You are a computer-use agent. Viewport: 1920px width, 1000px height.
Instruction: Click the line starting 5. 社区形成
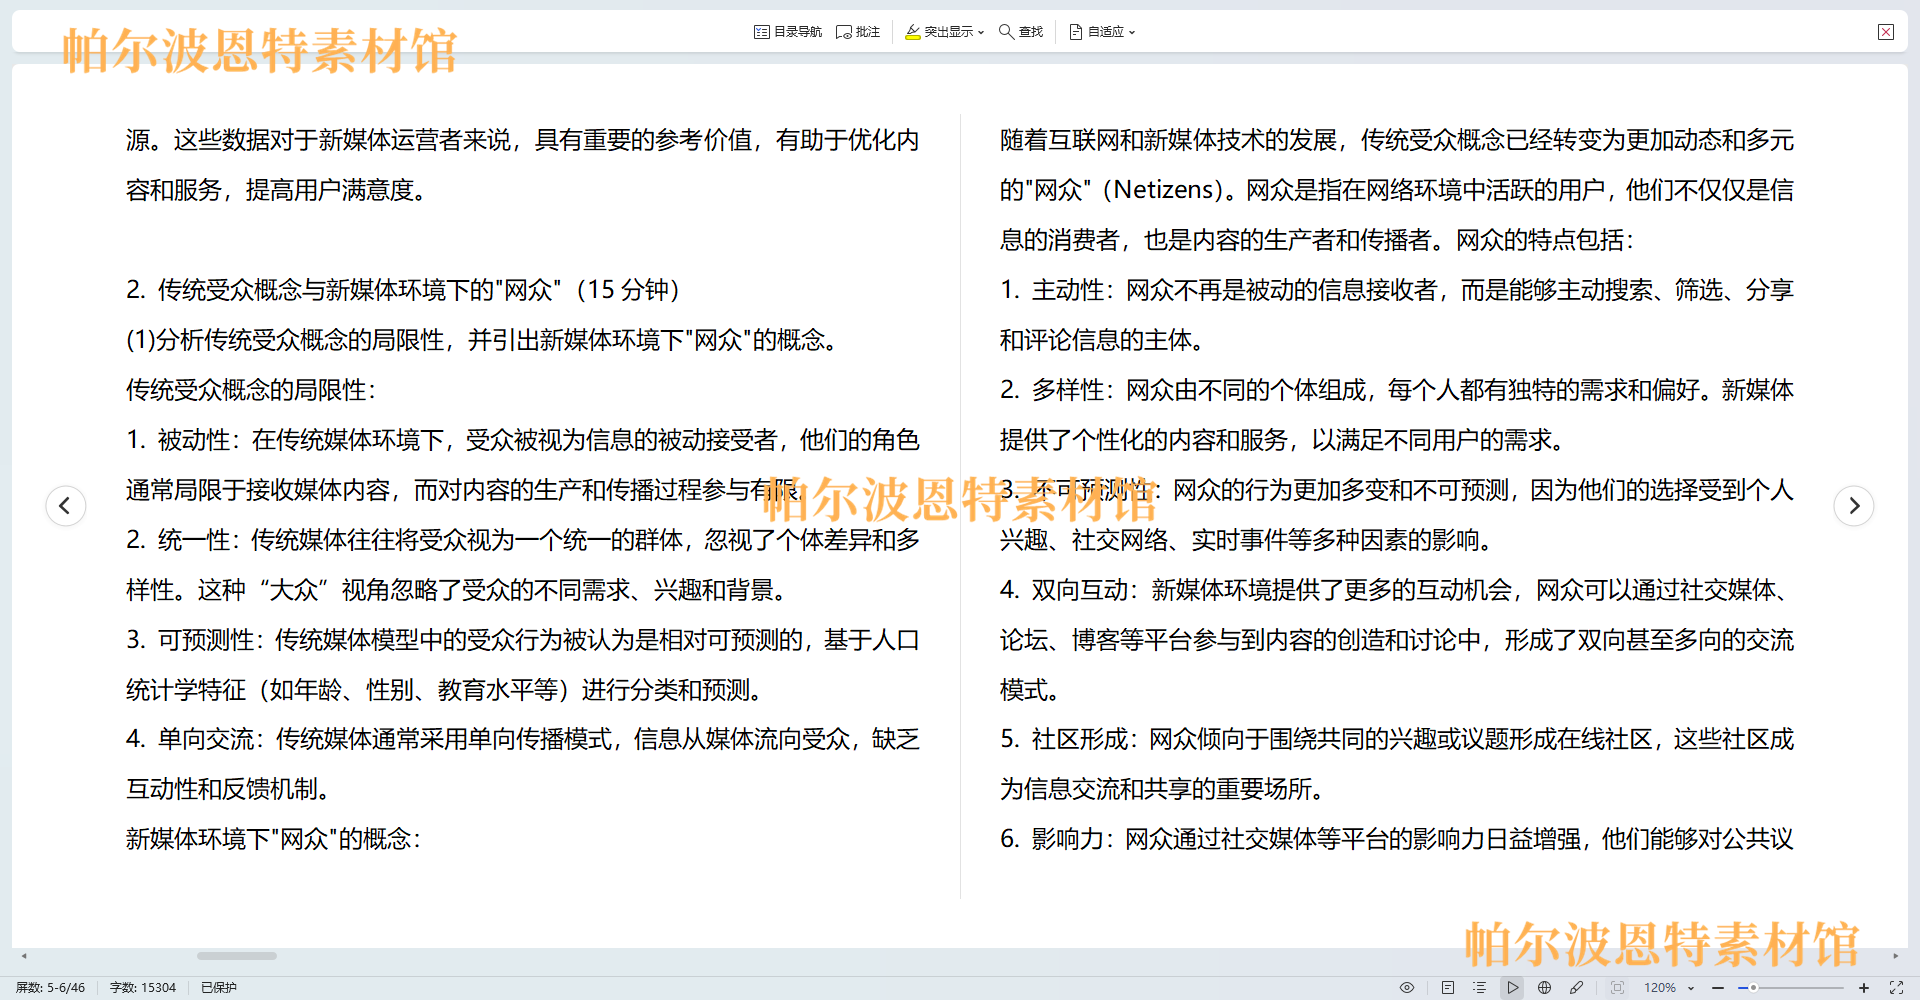click(x=1397, y=739)
